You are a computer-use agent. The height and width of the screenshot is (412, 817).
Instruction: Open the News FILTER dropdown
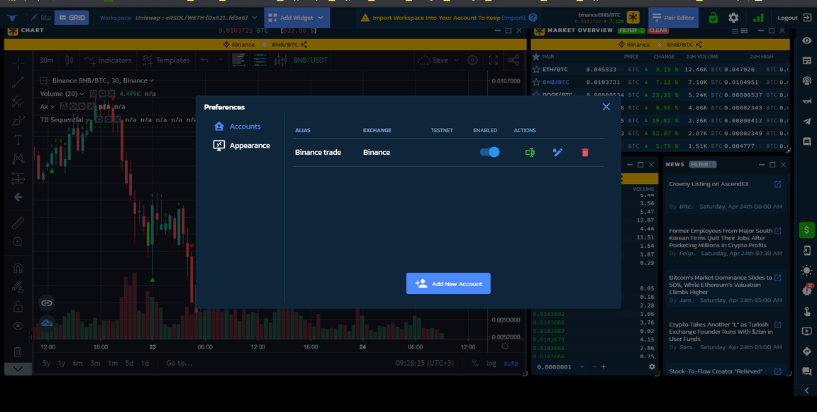[702, 165]
